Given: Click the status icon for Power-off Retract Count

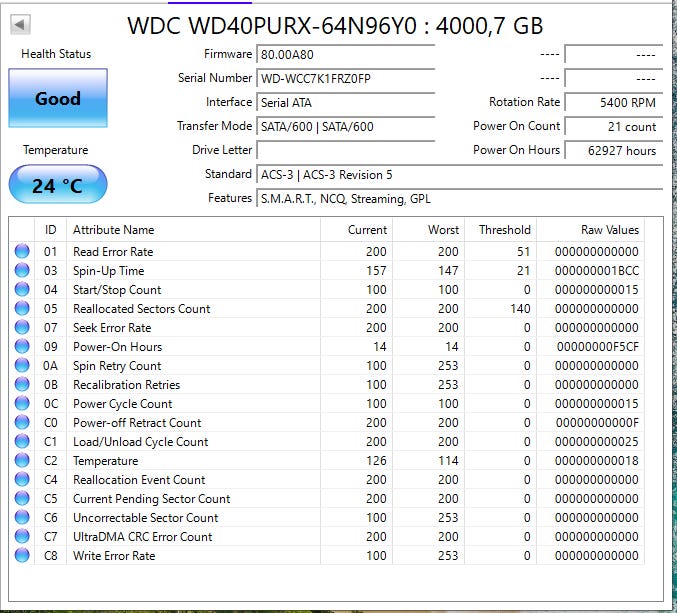Looking at the screenshot, I should [x=22, y=422].
